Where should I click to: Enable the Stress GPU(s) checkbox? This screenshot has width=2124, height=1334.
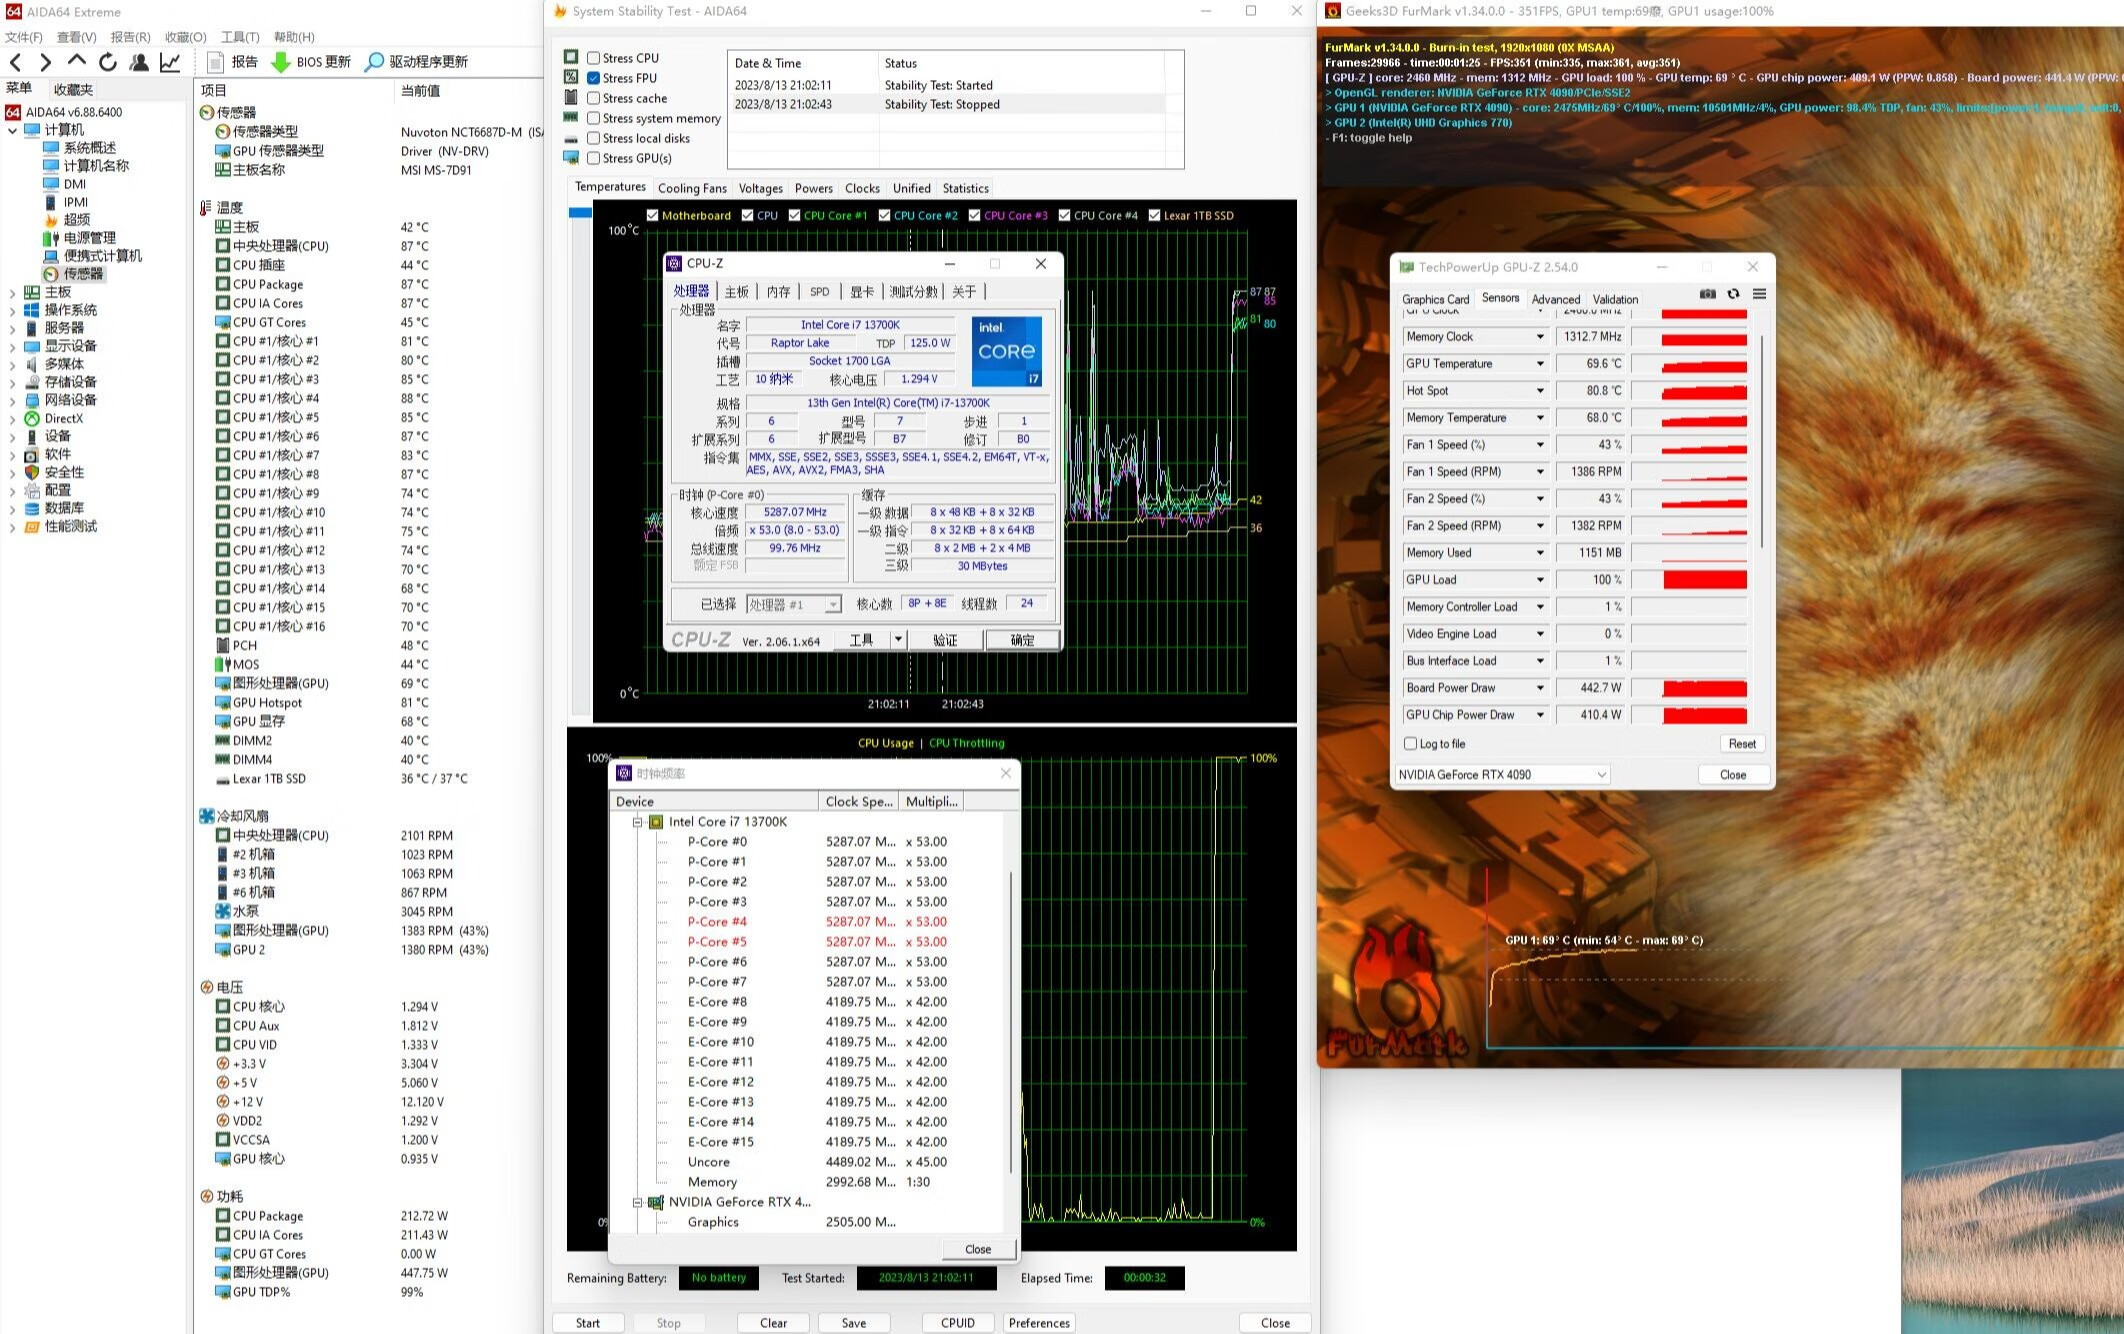(x=594, y=158)
